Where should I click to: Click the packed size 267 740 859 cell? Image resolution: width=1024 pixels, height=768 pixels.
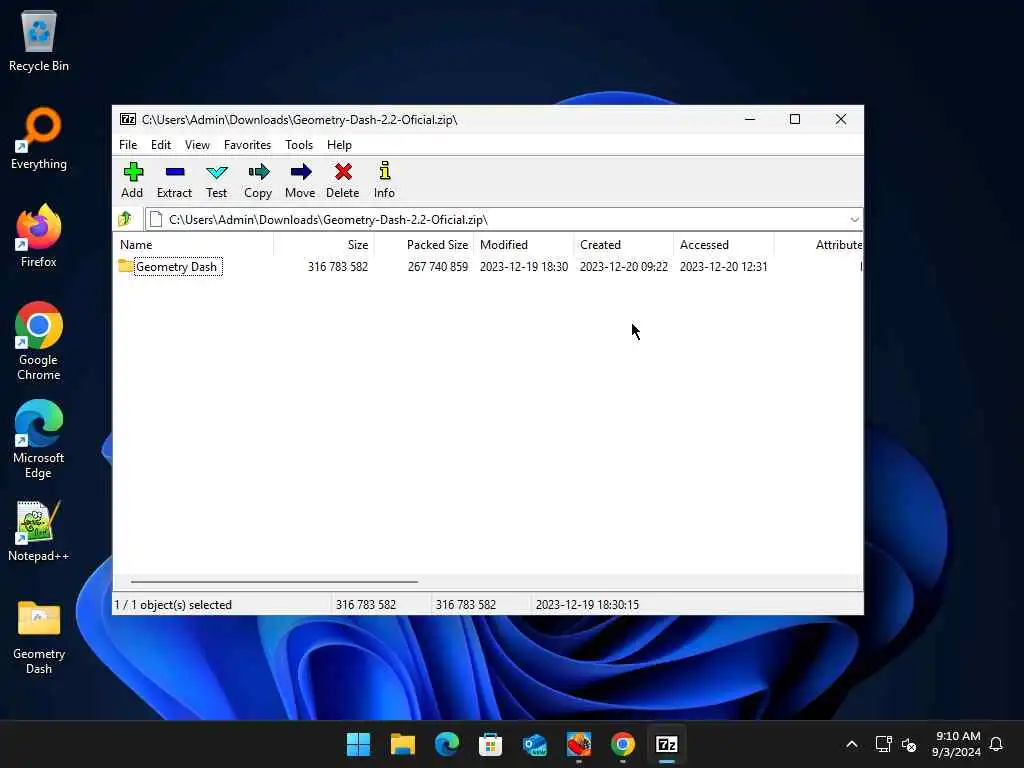click(438, 266)
